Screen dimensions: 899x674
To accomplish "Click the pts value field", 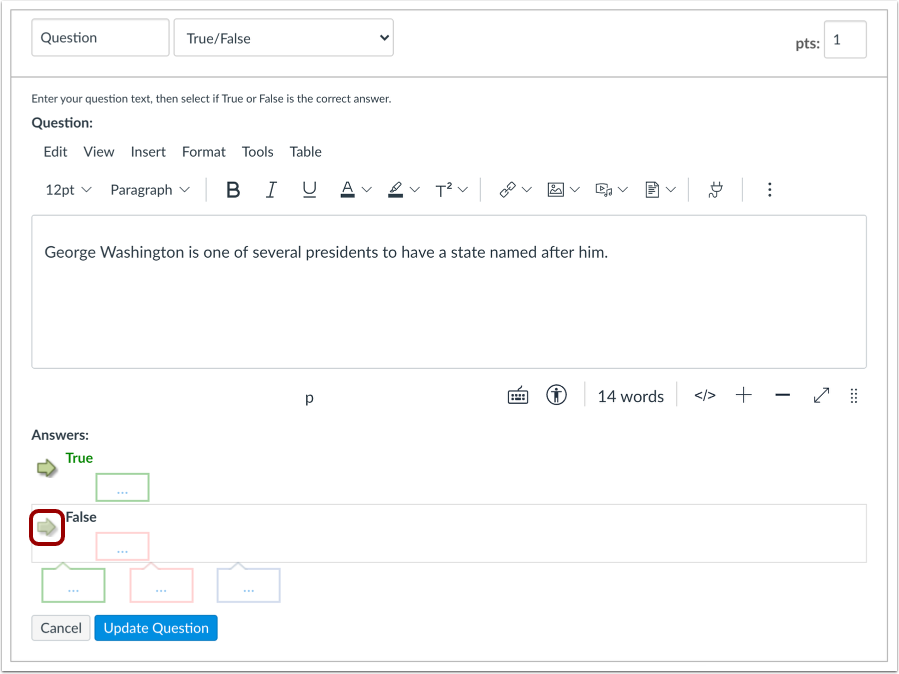I will click(845, 40).
